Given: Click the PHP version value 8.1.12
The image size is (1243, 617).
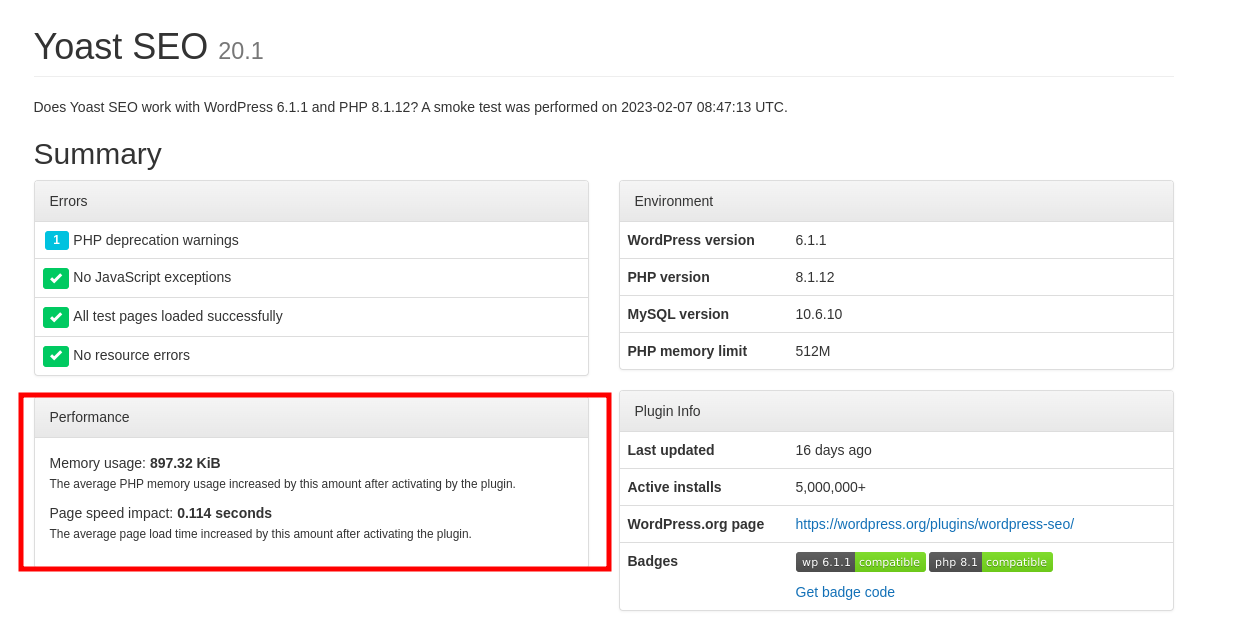Looking at the screenshot, I should (815, 277).
